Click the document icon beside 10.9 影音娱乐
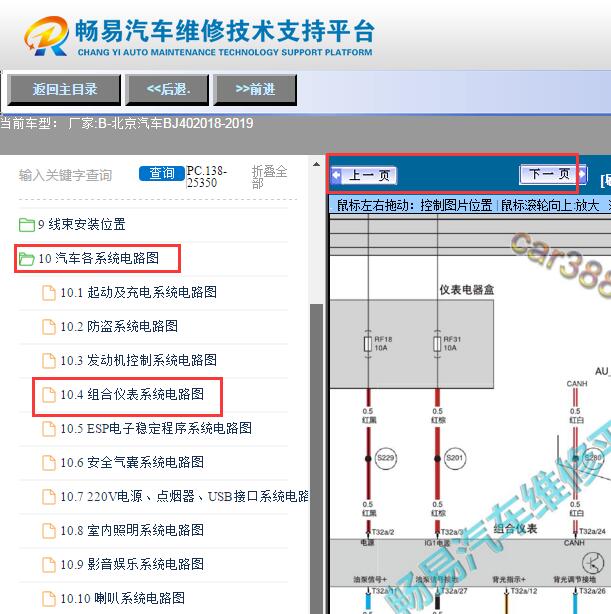The height and width of the screenshot is (614, 611). point(49,565)
